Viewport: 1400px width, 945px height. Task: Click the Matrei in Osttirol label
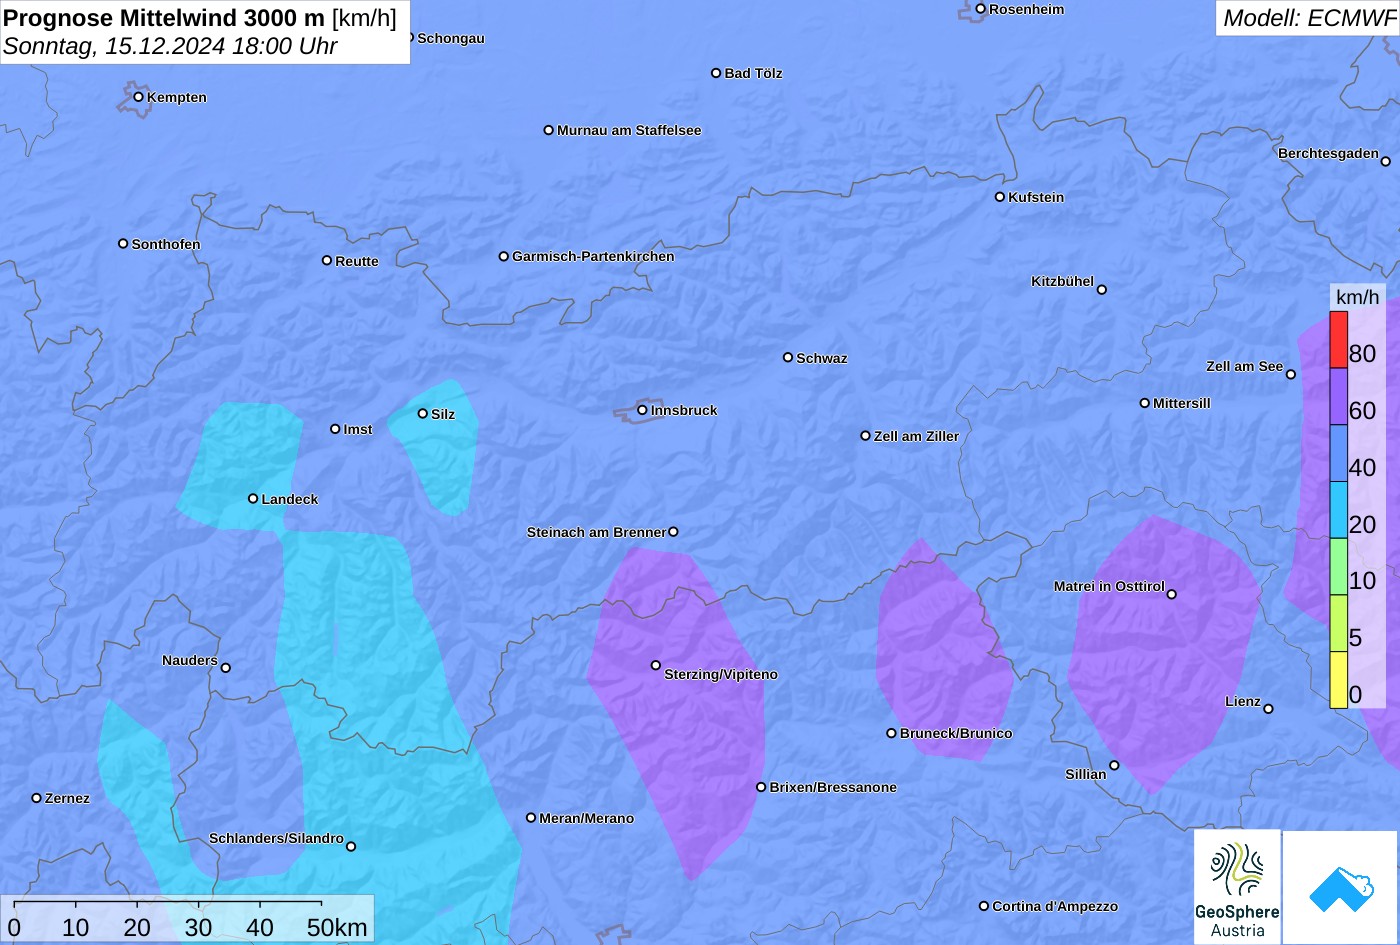(1109, 586)
